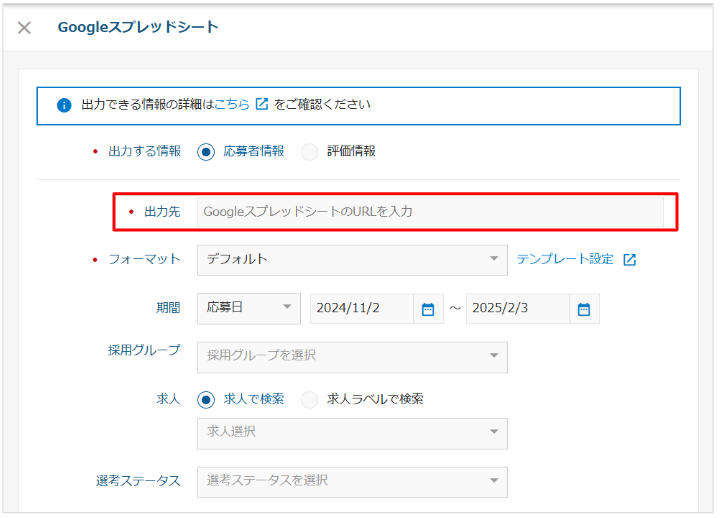
Task: Click the external link icon next to テンプレート設定
Action: tap(630, 260)
